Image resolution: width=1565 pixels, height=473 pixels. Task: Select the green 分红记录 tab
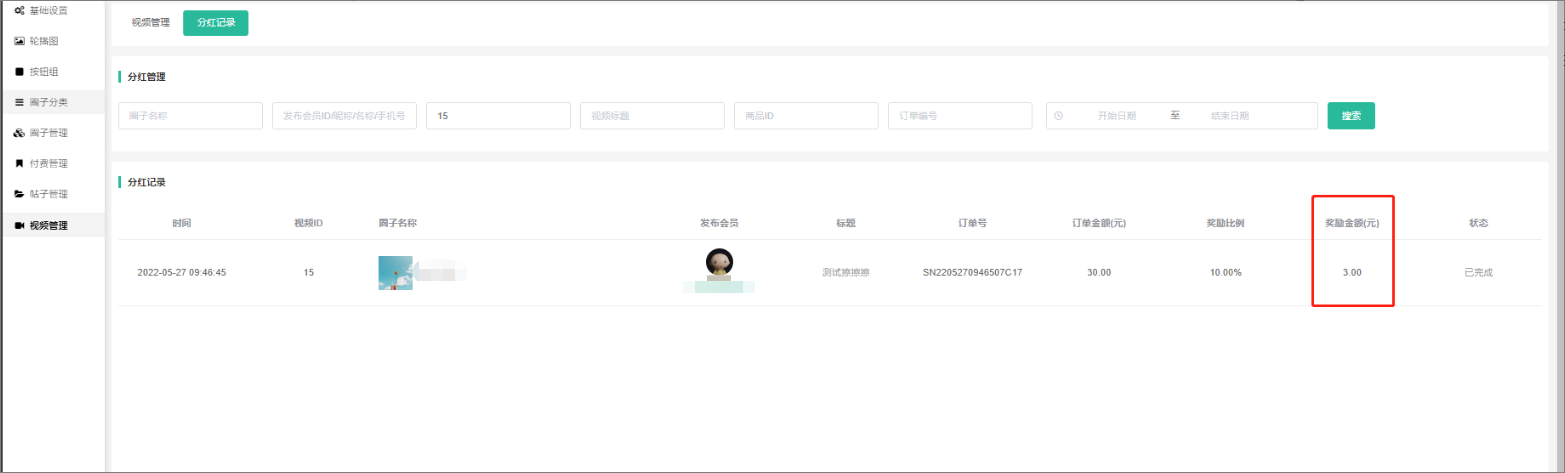click(x=215, y=22)
